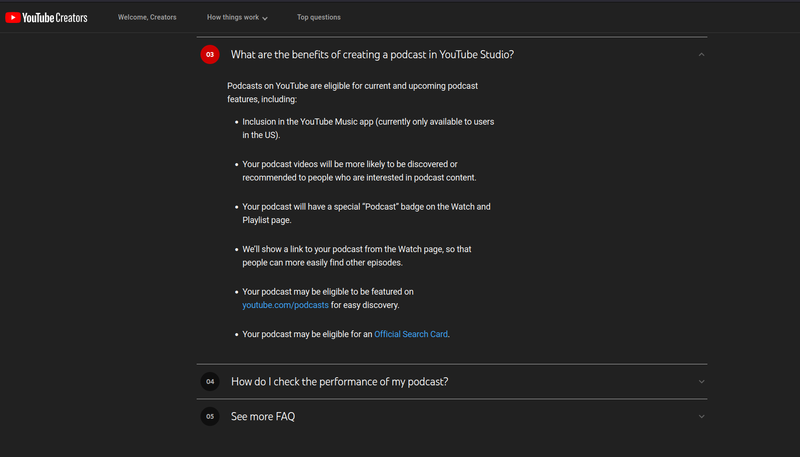Click the red YouTube play logo icon
This screenshot has height=457, width=800.
click(x=14, y=17)
